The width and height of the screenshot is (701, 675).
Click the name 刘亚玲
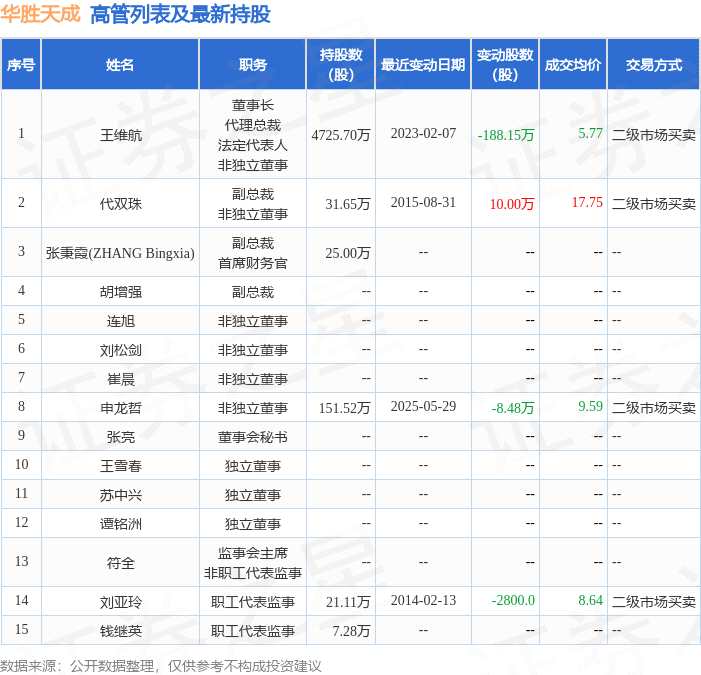(121, 603)
